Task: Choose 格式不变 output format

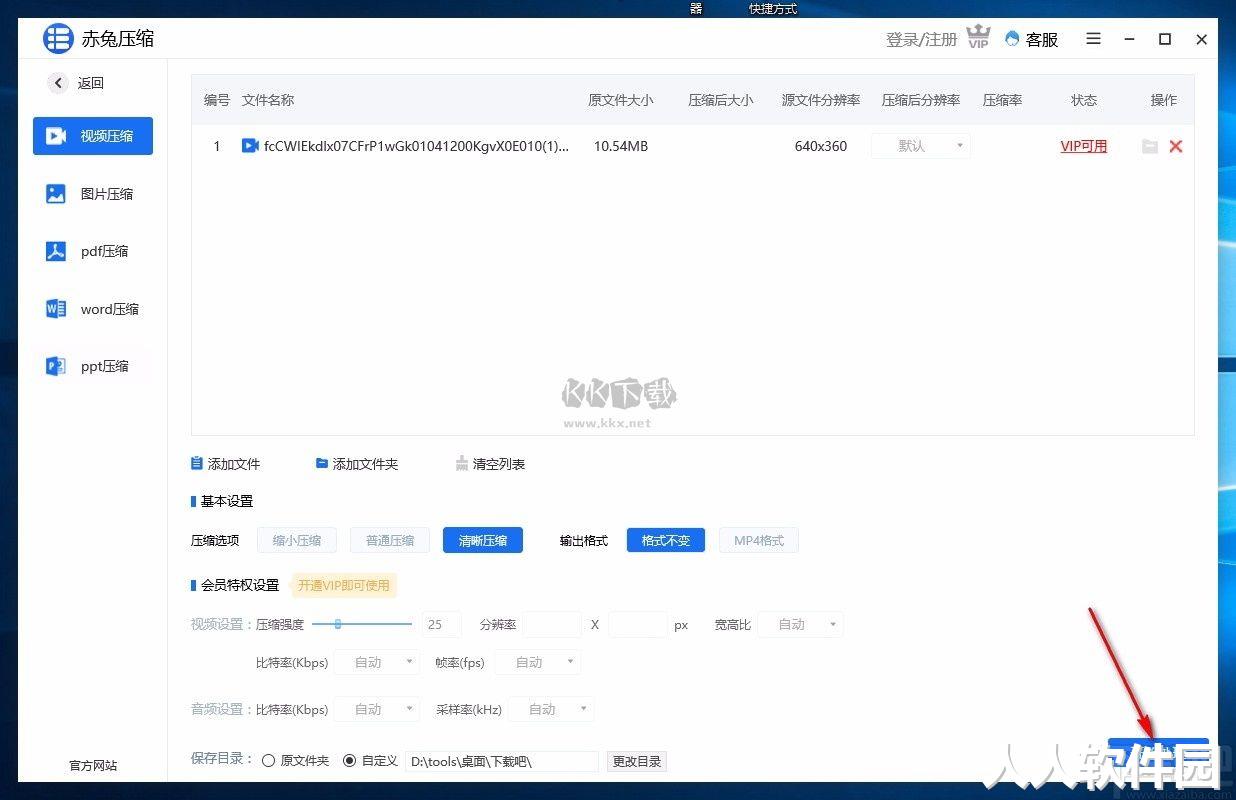Action: point(666,540)
